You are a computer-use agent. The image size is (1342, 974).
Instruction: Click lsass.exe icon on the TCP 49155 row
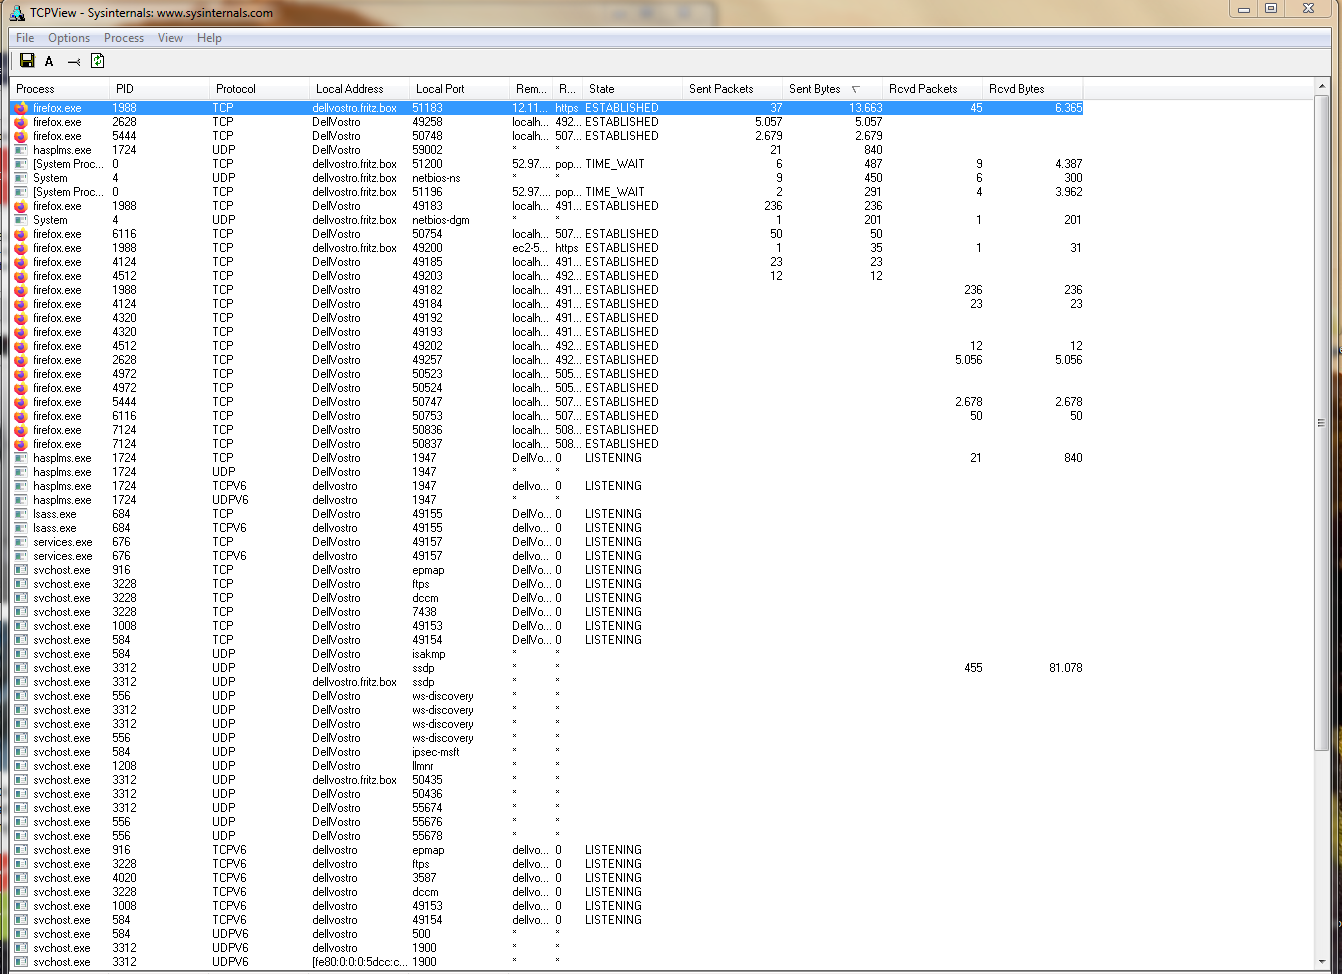click(21, 514)
